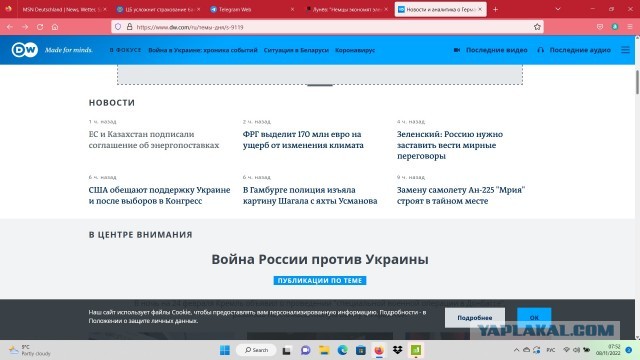This screenshot has height=360, width=640.
Task: Open Firefox application hamburger menu
Action: tap(630, 27)
